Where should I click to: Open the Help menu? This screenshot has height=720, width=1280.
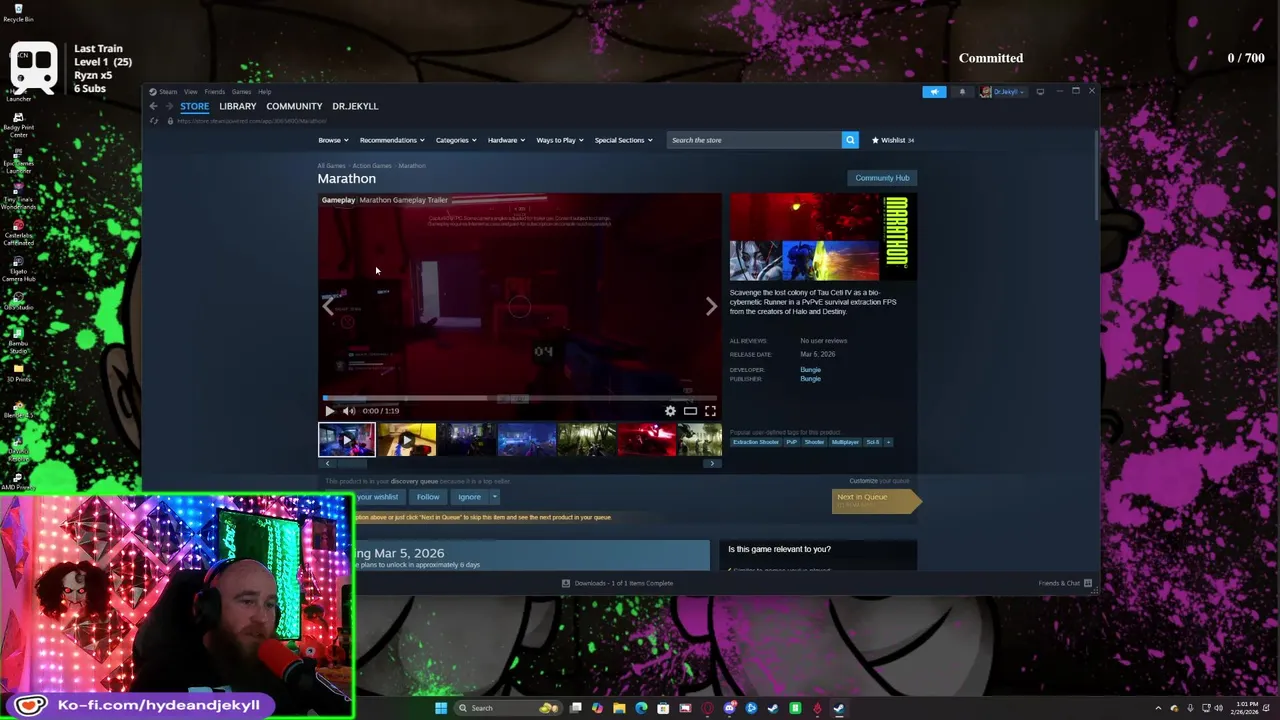point(264,92)
